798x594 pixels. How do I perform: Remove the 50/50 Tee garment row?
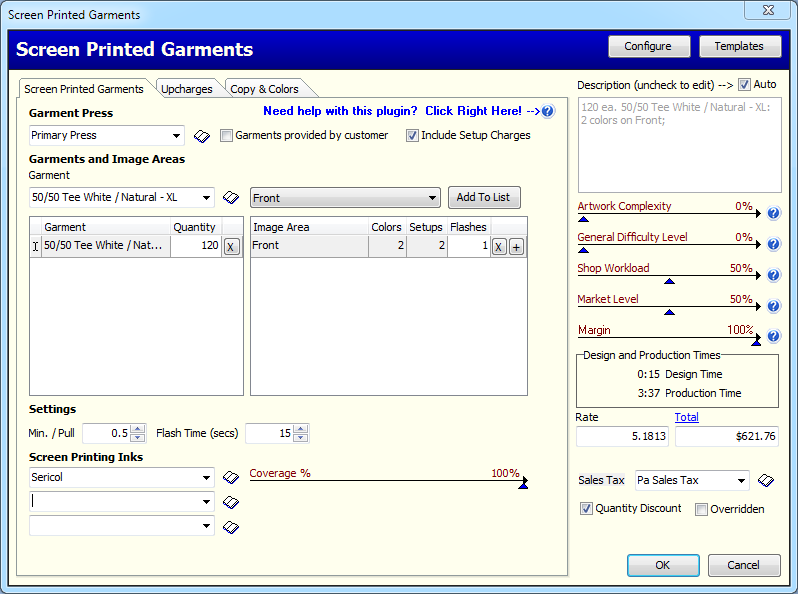(231, 246)
